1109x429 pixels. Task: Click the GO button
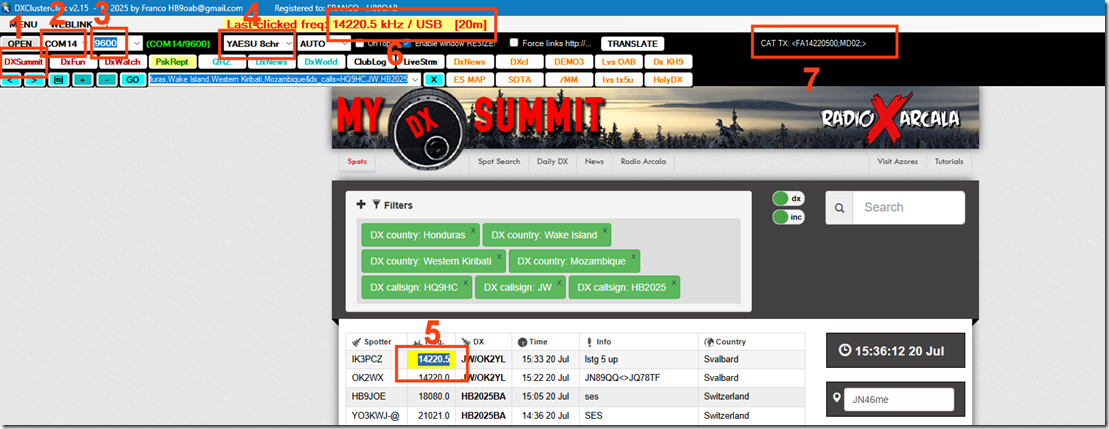pos(132,80)
